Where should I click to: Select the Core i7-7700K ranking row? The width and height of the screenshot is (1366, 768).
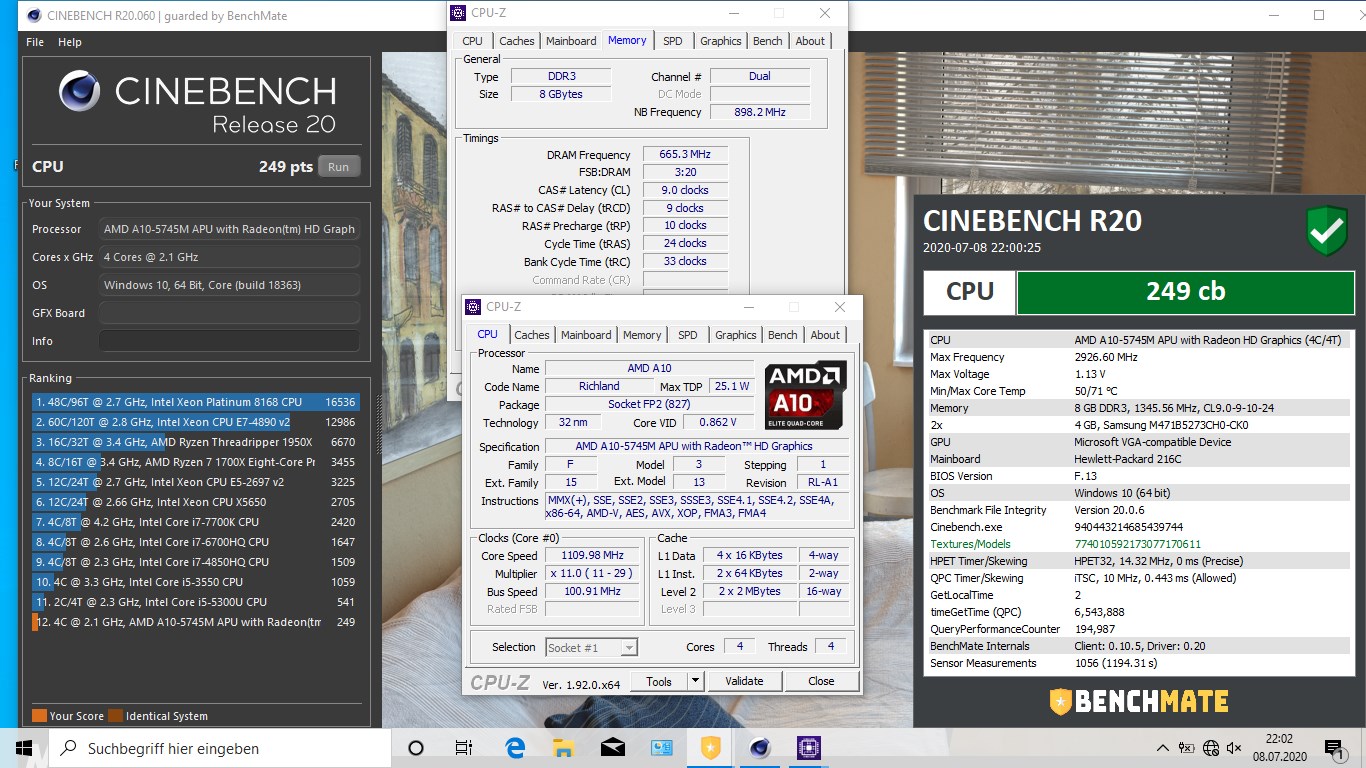[x=195, y=522]
